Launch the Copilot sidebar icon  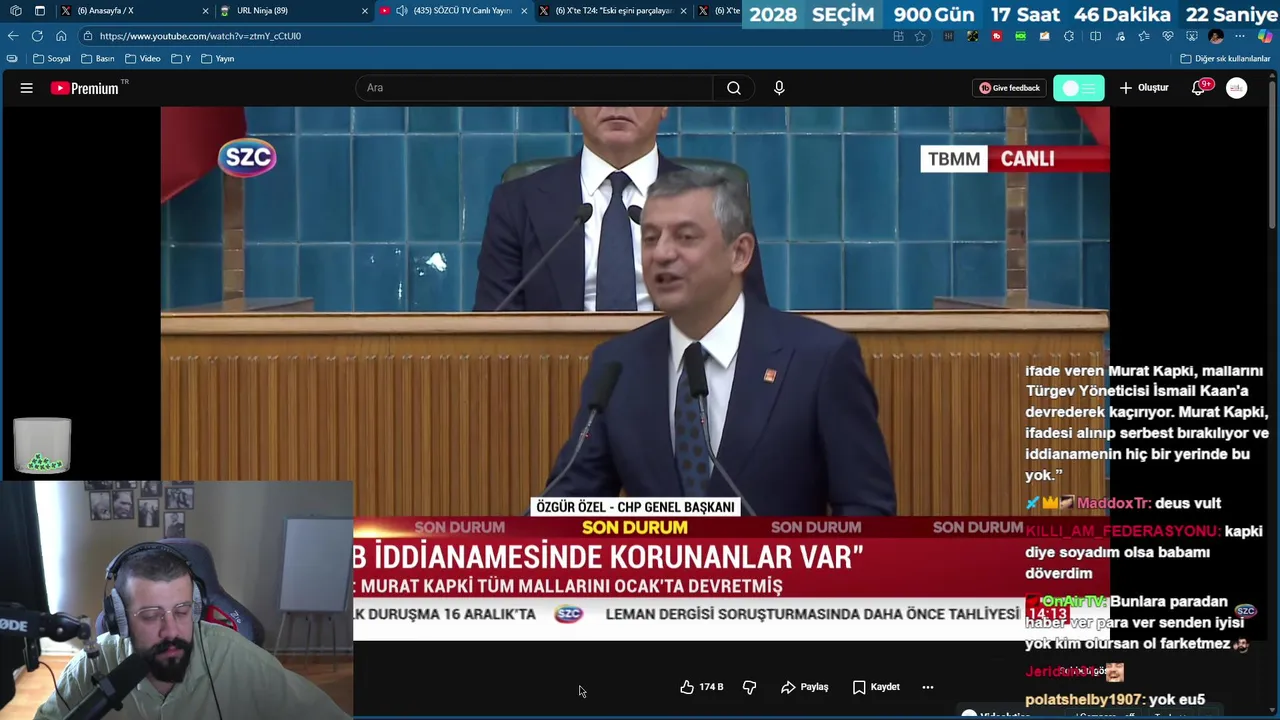tap(1265, 36)
